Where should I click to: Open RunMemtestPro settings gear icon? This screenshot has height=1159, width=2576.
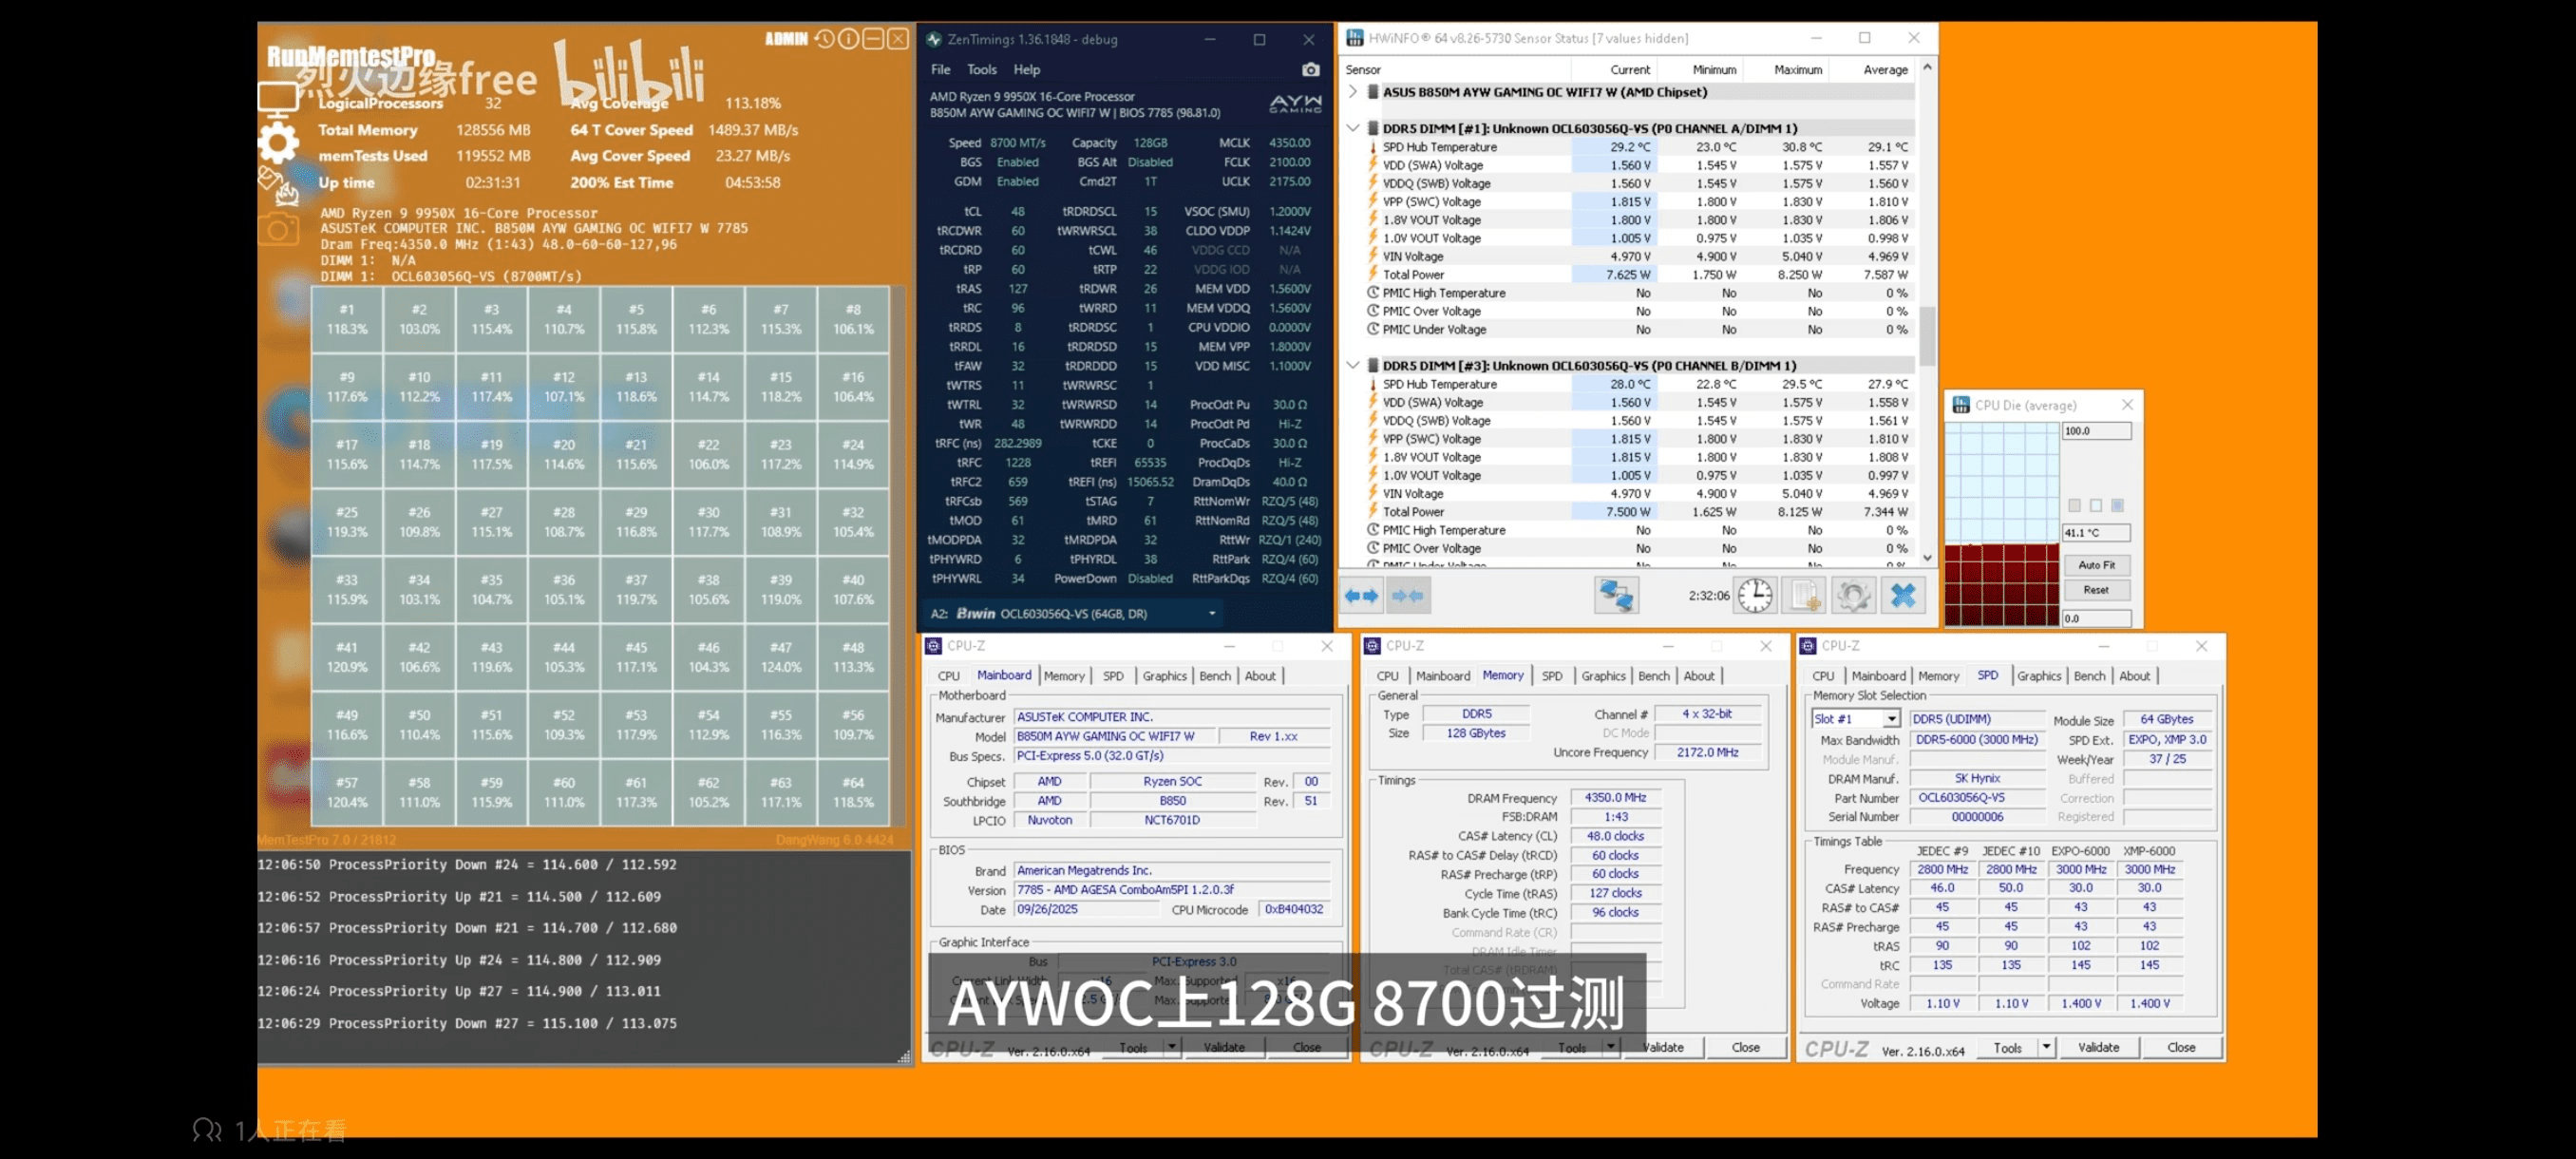click(278, 143)
